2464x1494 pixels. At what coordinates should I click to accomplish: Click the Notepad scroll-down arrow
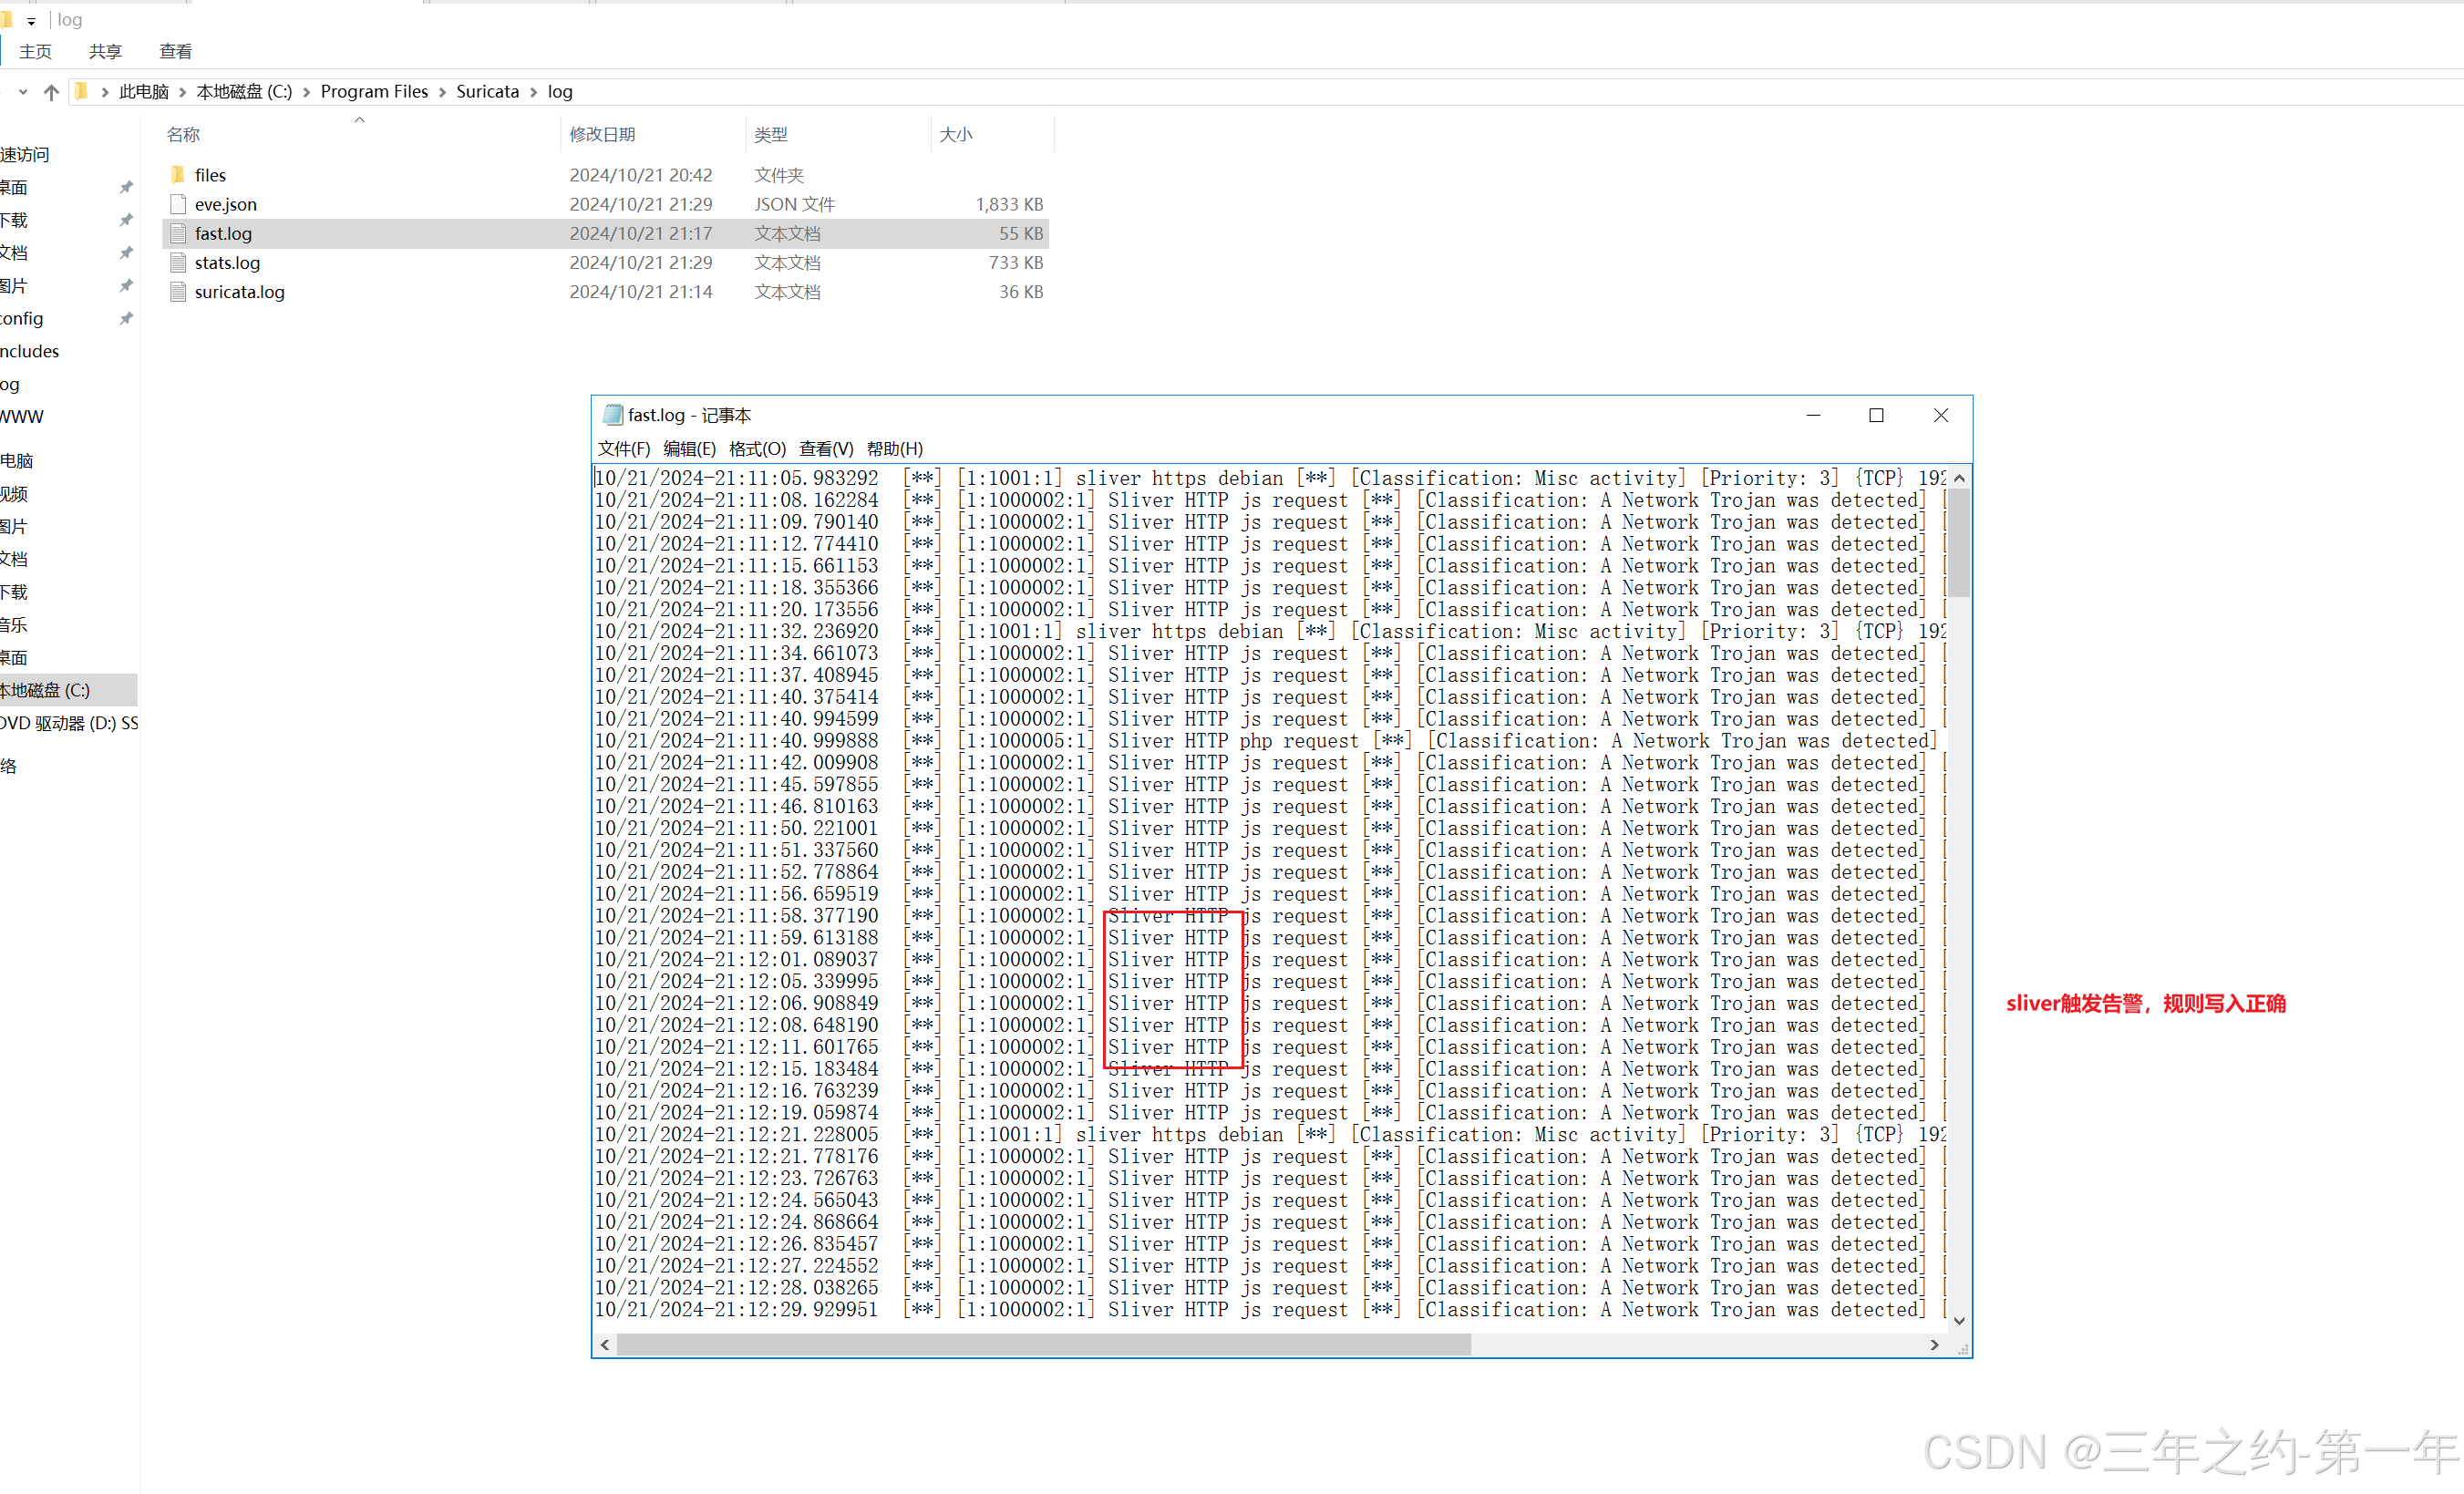pos(1959,1321)
